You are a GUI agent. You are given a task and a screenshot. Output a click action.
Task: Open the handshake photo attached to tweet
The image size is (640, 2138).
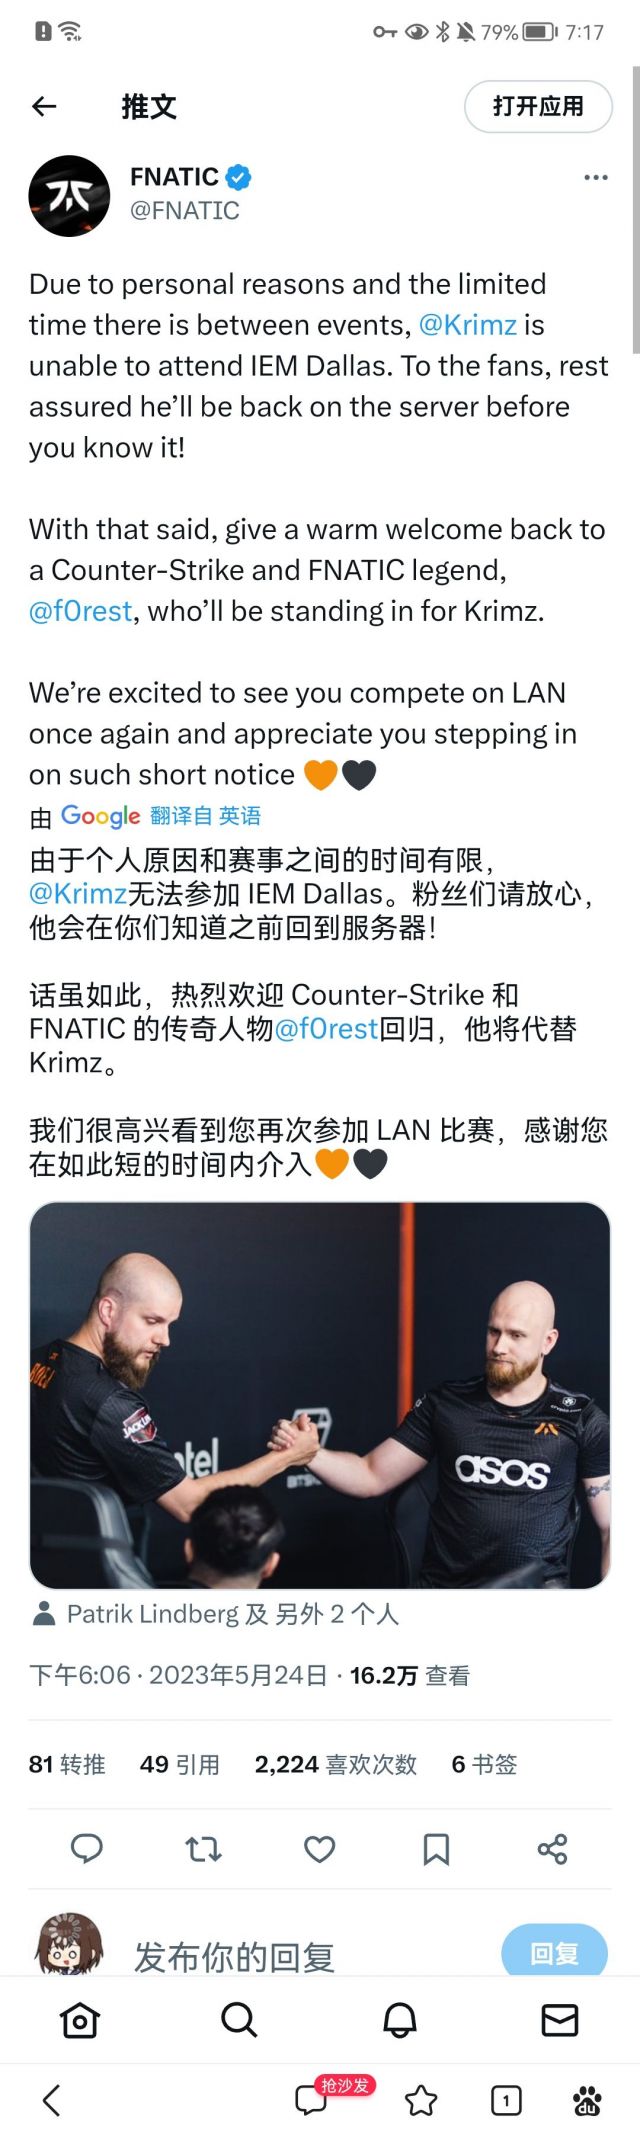pyautogui.click(x=320, y=1395)
